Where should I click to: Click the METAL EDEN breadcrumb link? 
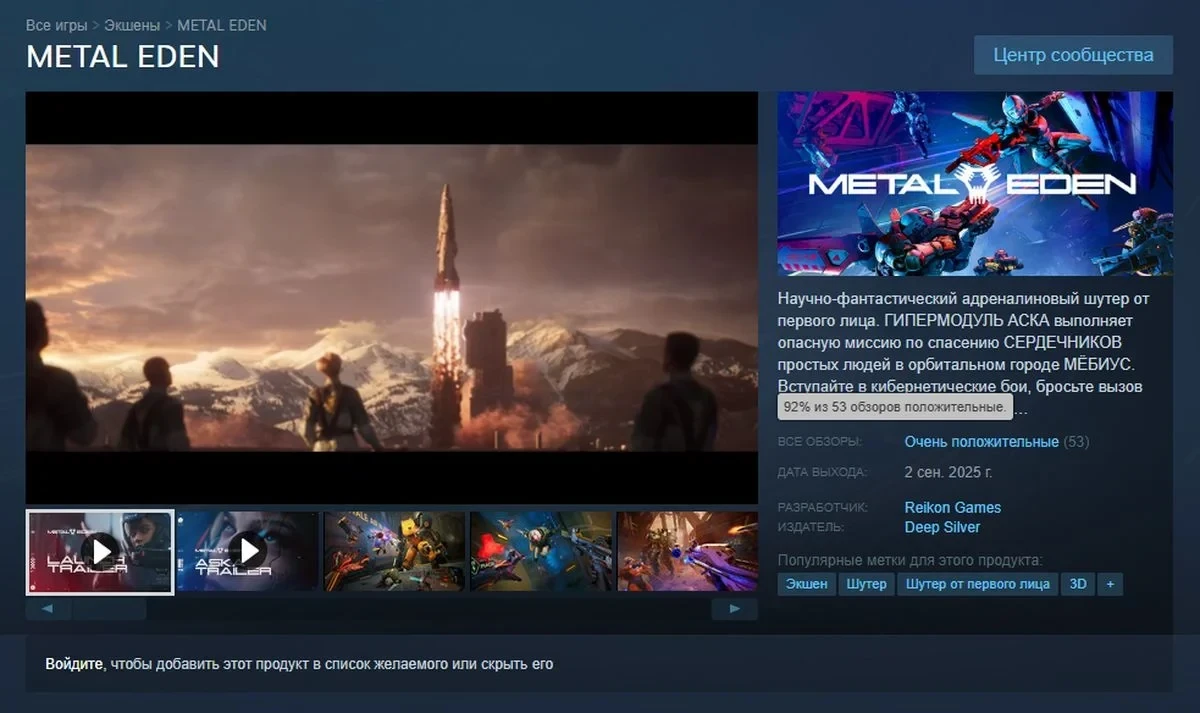[222, 25]
